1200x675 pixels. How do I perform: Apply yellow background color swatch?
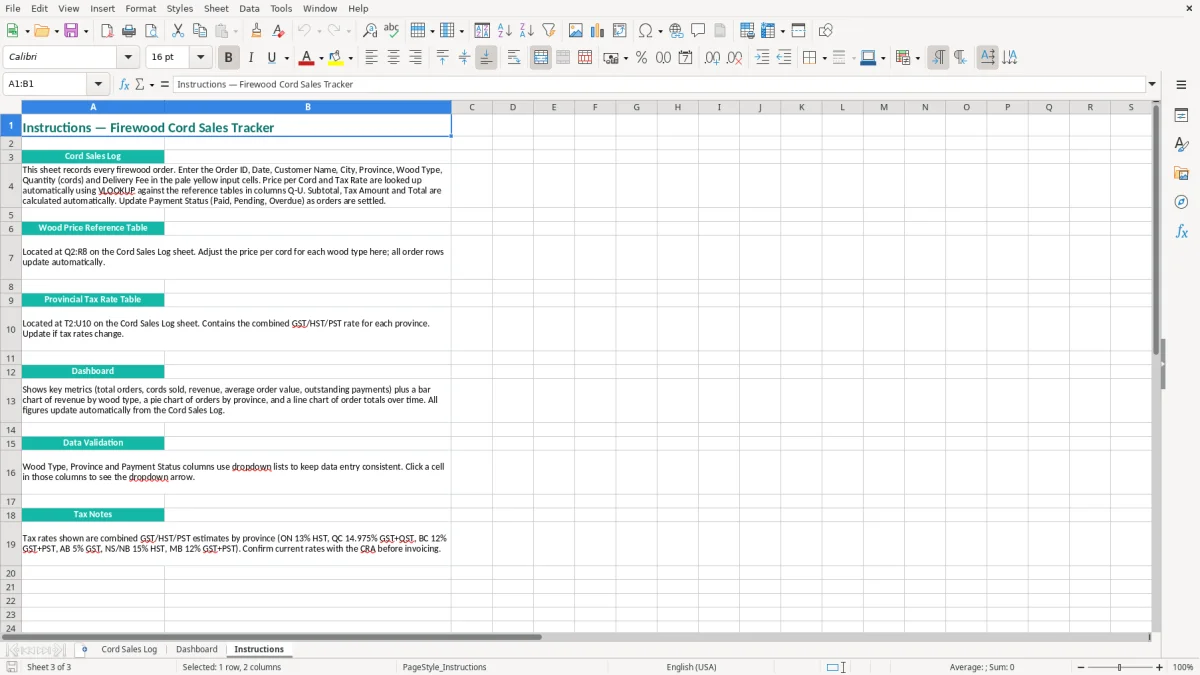click(336, 58)
